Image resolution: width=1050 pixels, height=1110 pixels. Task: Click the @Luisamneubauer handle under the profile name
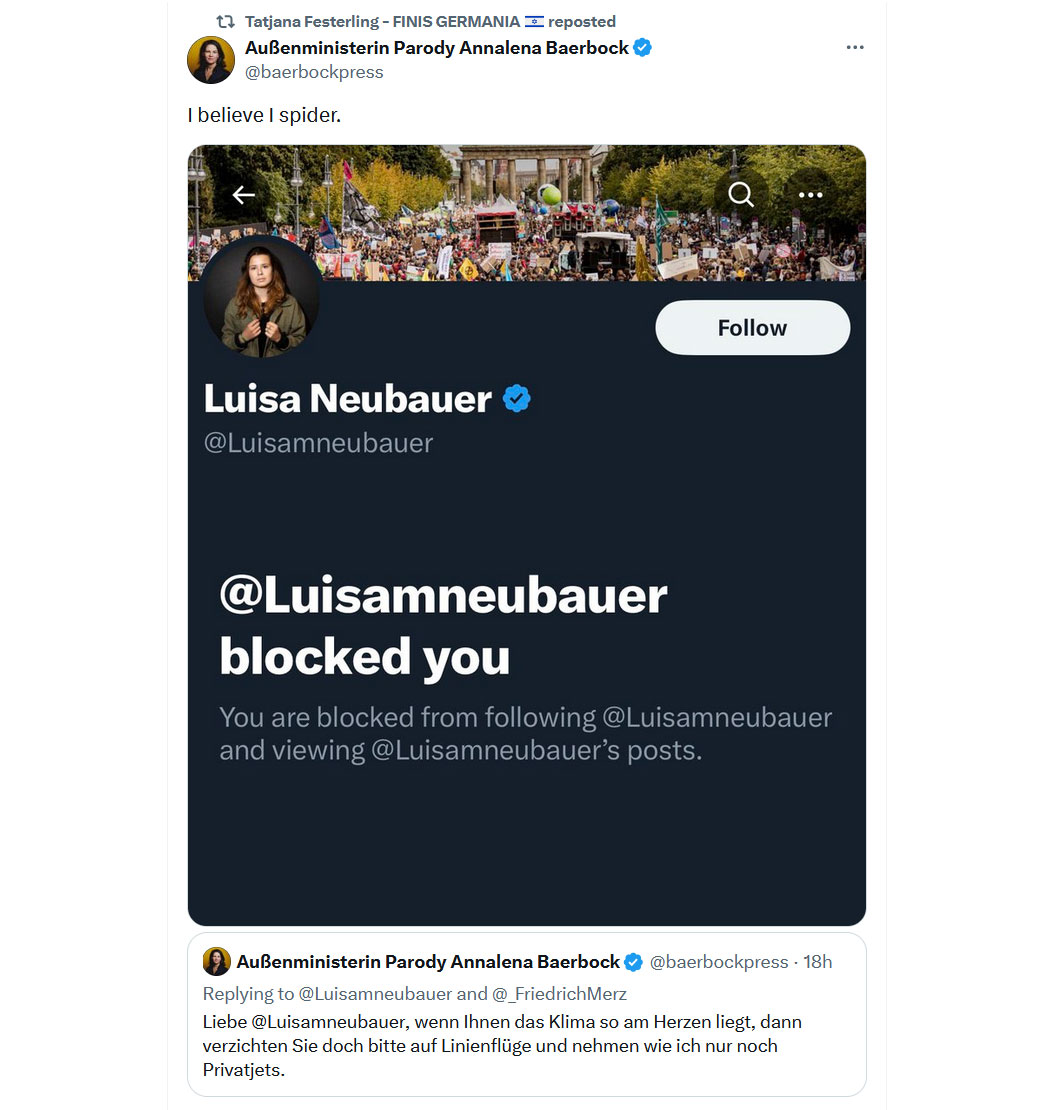click(x=319, y=443)
